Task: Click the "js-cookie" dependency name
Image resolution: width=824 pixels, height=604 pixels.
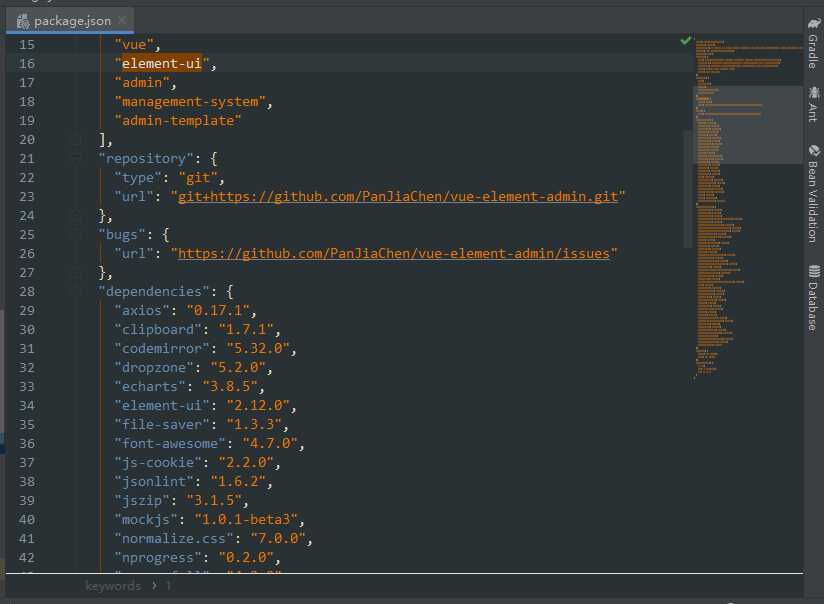Action: pos(158,463)
